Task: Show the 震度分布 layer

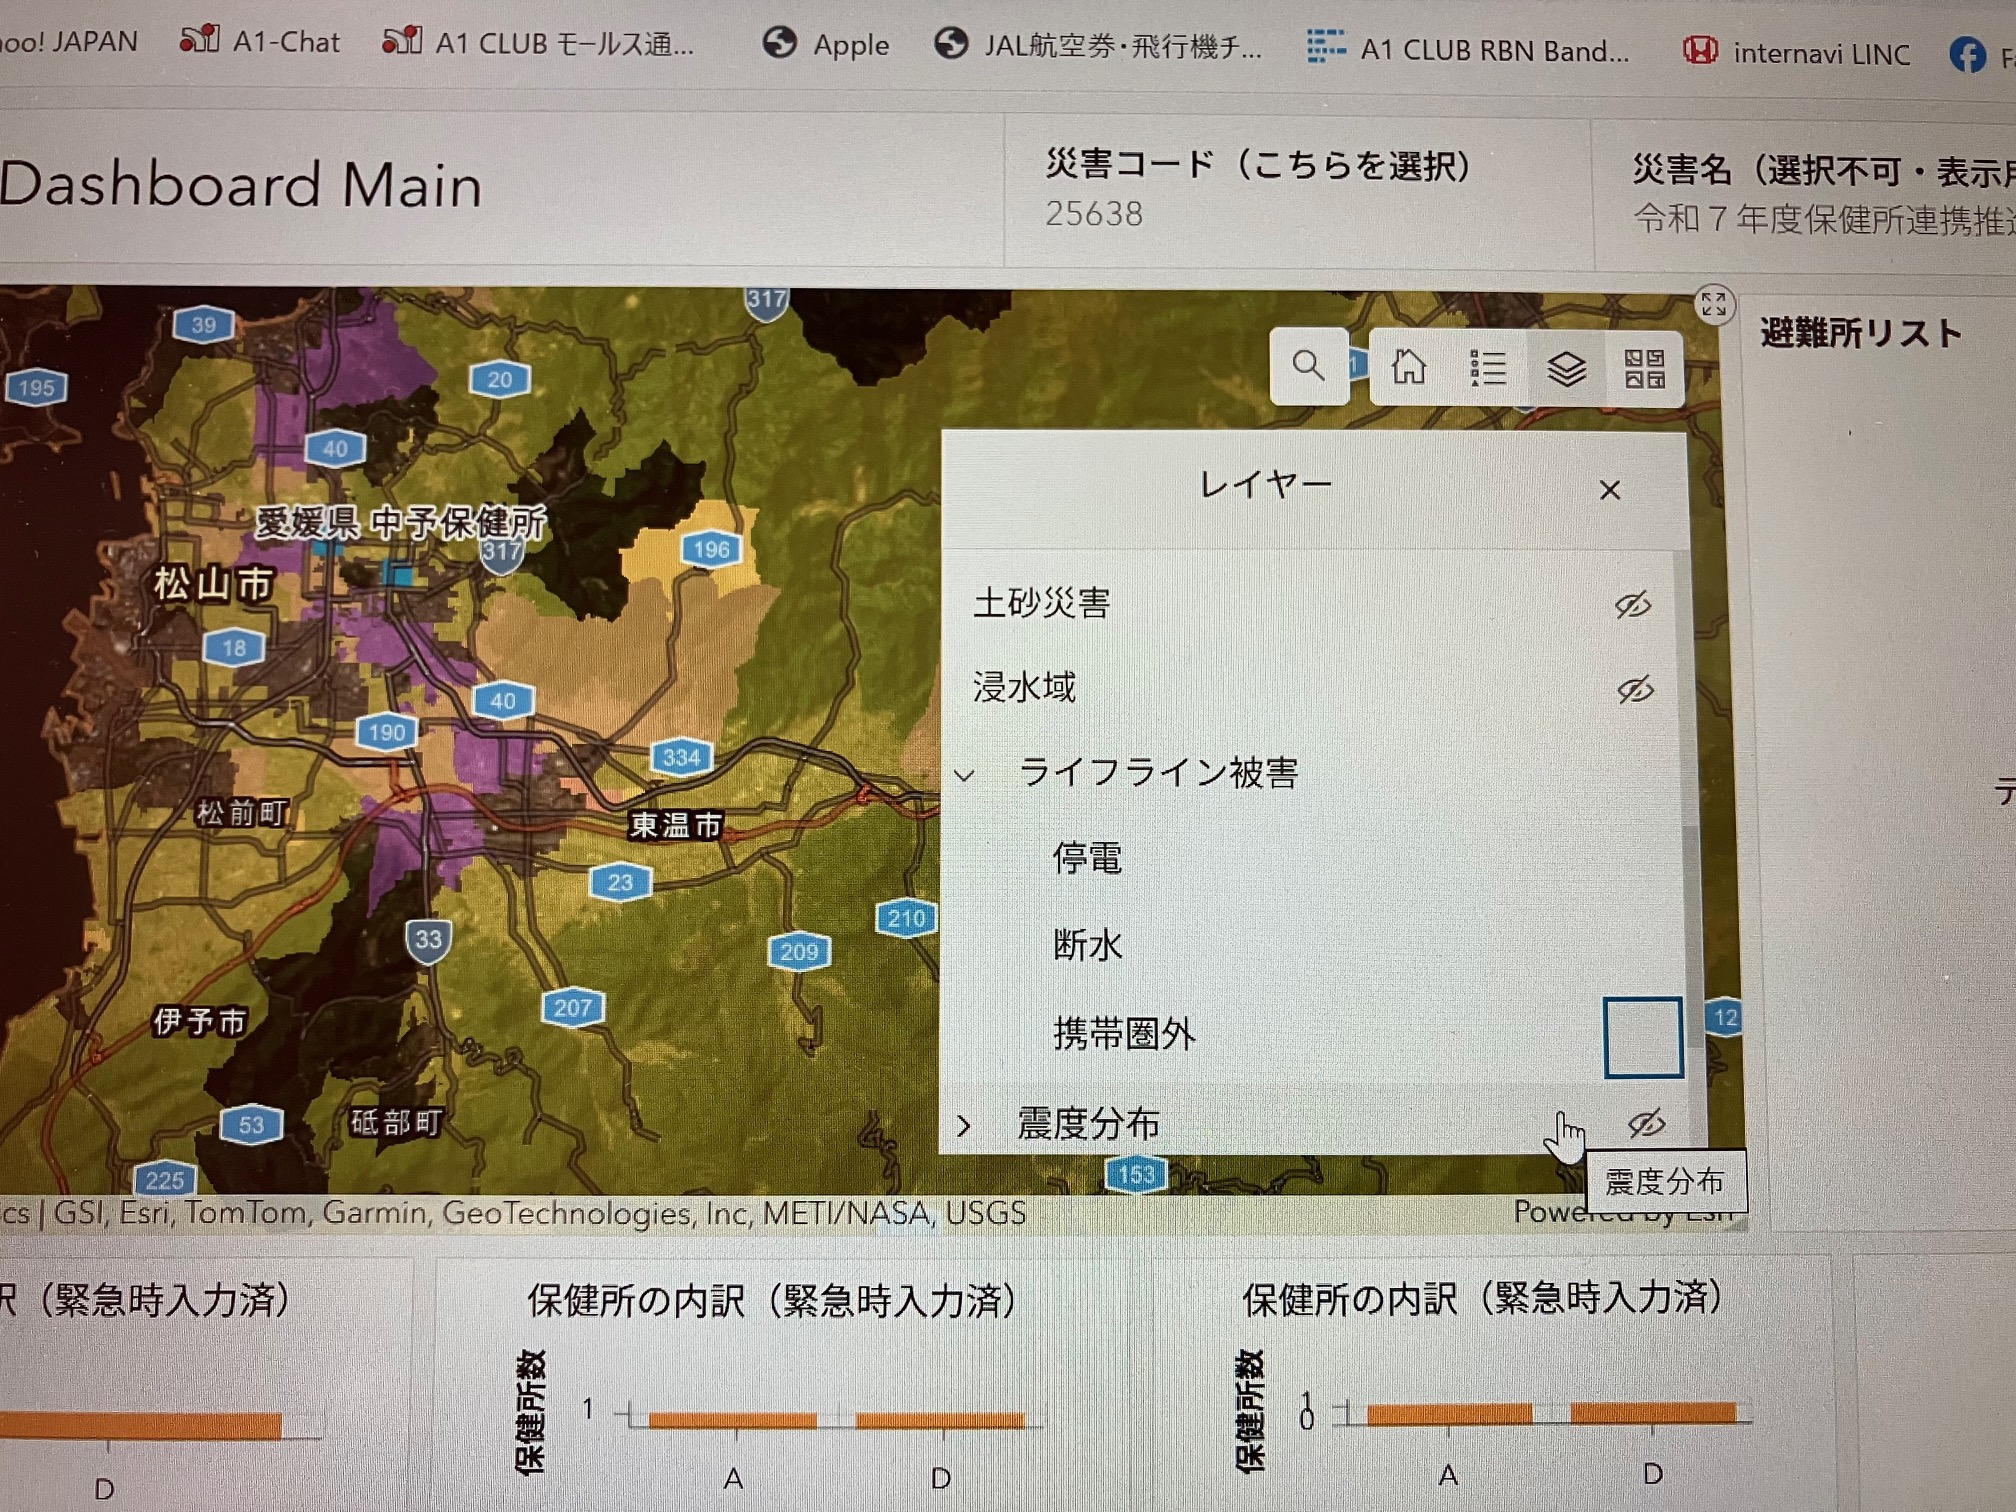Action: pyautogui.click(x=1645, y=1123)
